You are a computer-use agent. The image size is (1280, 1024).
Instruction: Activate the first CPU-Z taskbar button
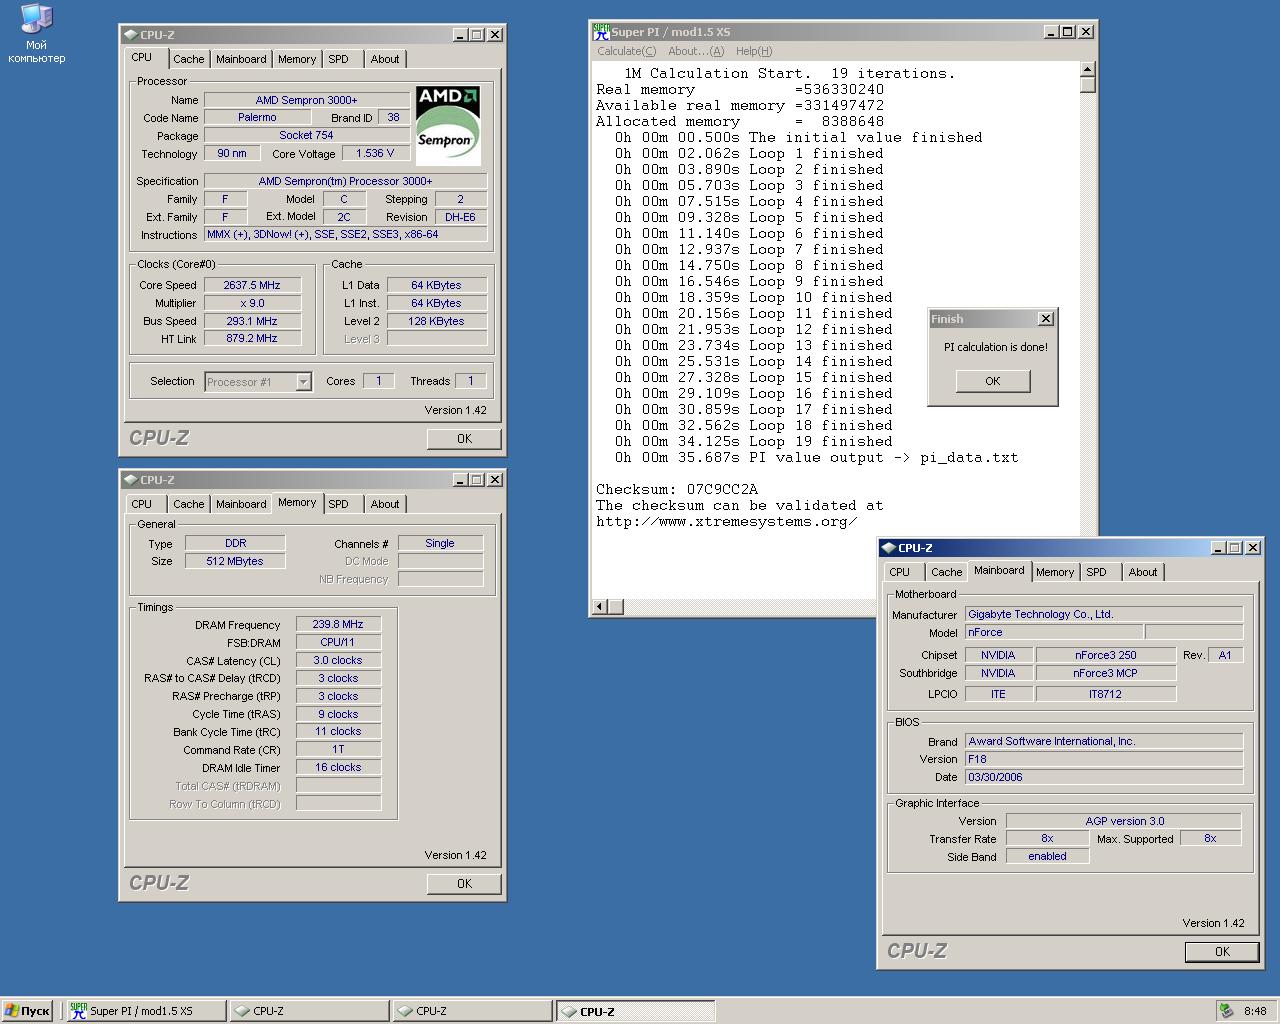(x=308, y=1011)
